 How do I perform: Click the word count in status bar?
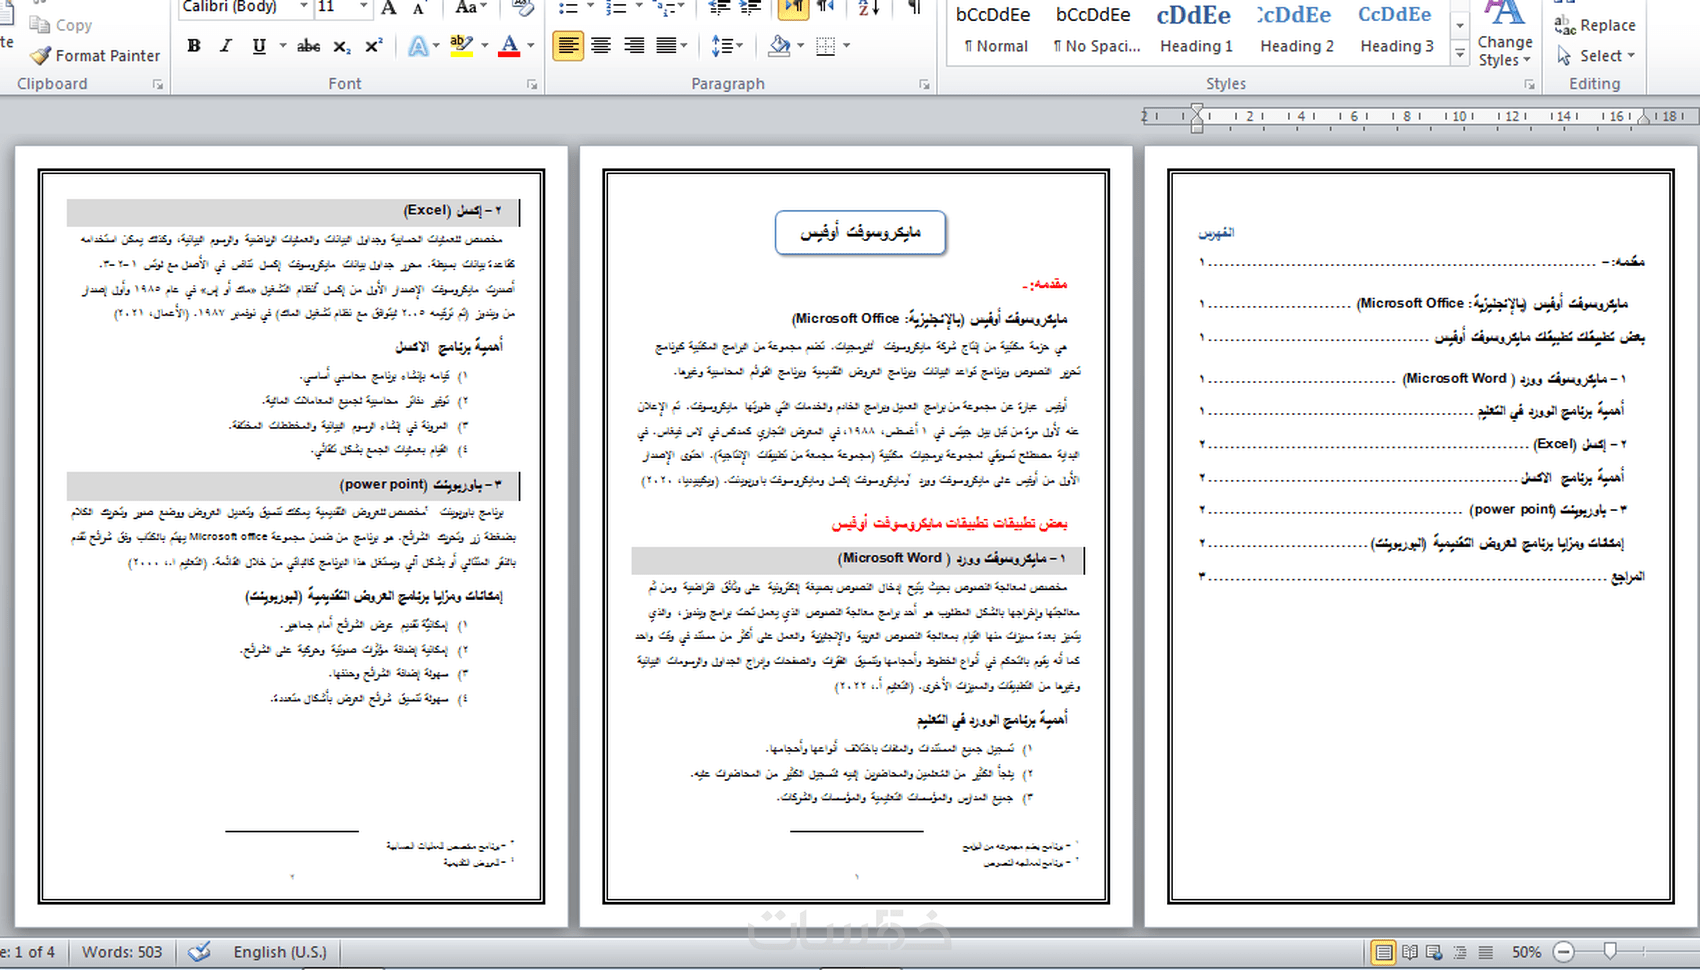(122, 952)
